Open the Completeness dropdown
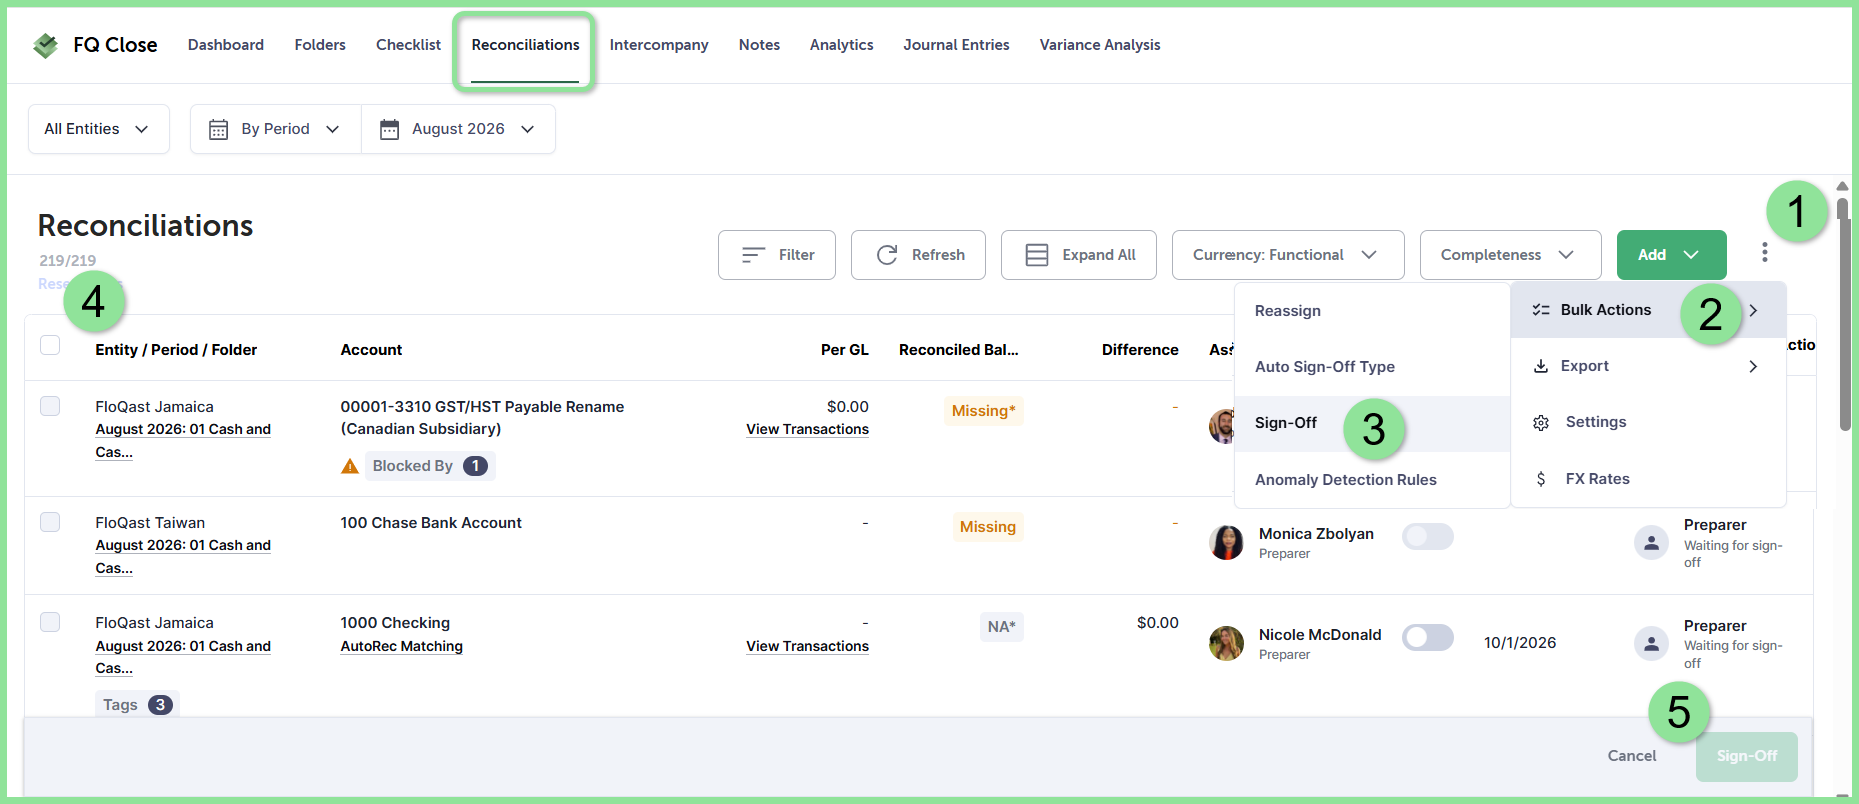This screenshot has width=1859, height=804. (x=1510, y=255)
